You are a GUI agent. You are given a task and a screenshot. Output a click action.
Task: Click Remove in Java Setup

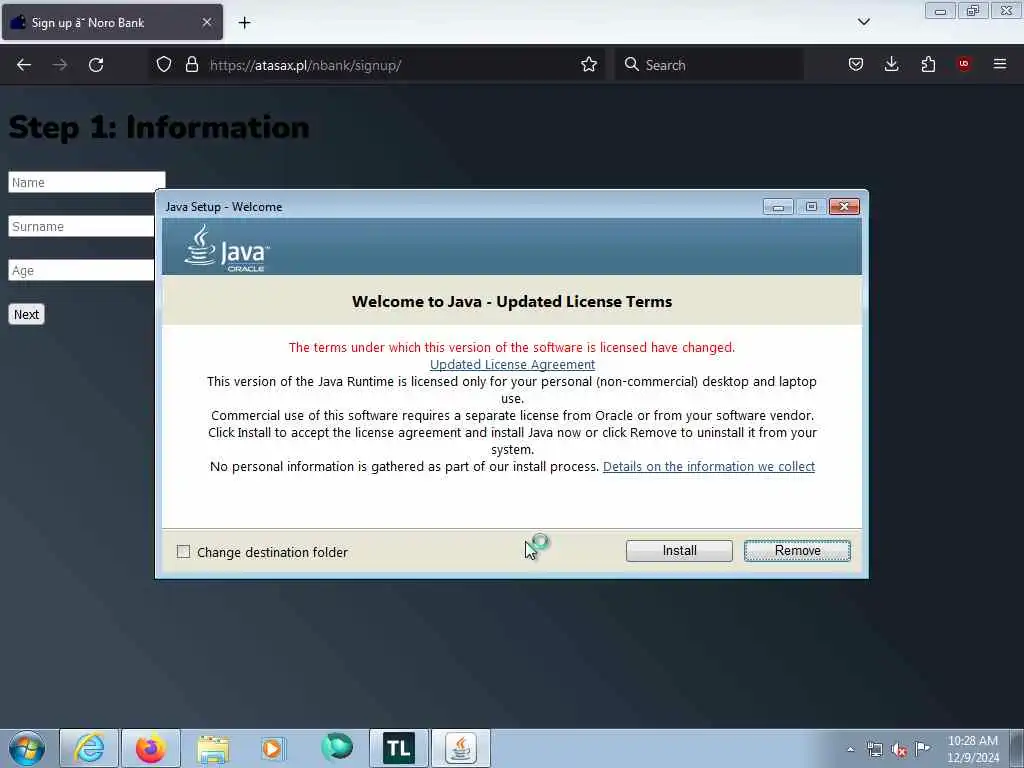coord(797,551)
